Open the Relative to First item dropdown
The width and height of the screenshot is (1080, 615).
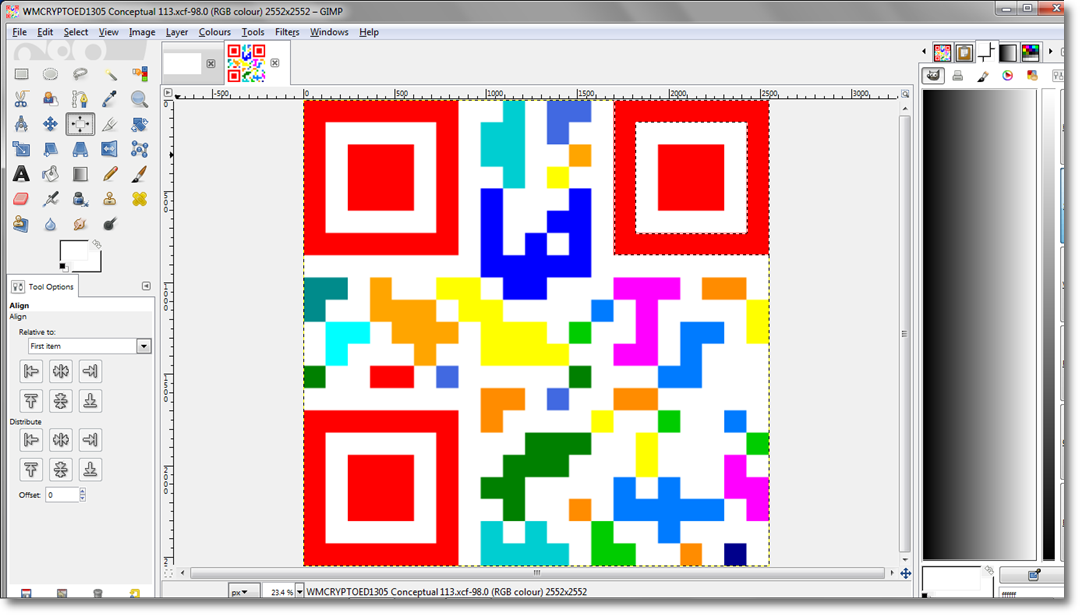click(90, 346)
